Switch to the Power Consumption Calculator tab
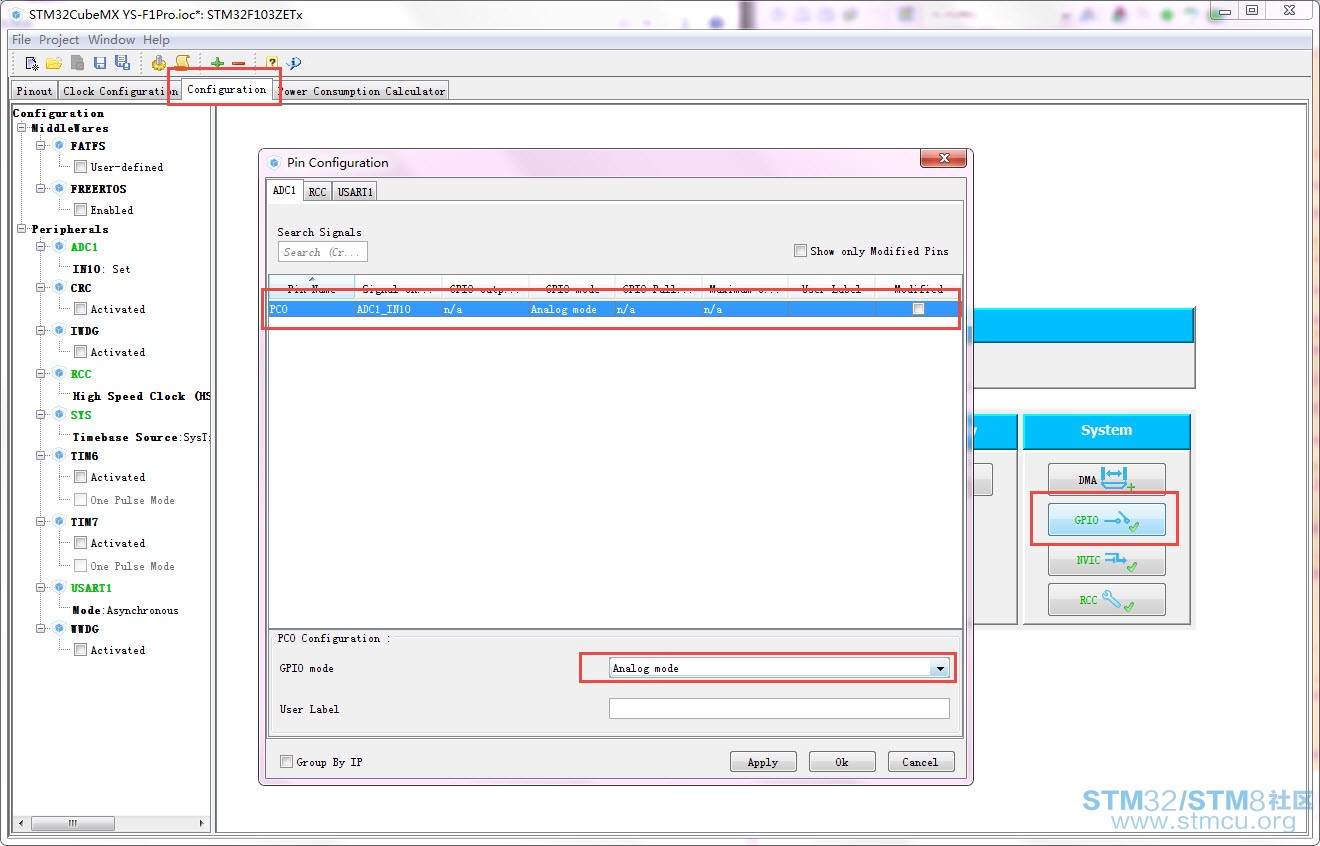1320x846 pixels. (362, 91)
